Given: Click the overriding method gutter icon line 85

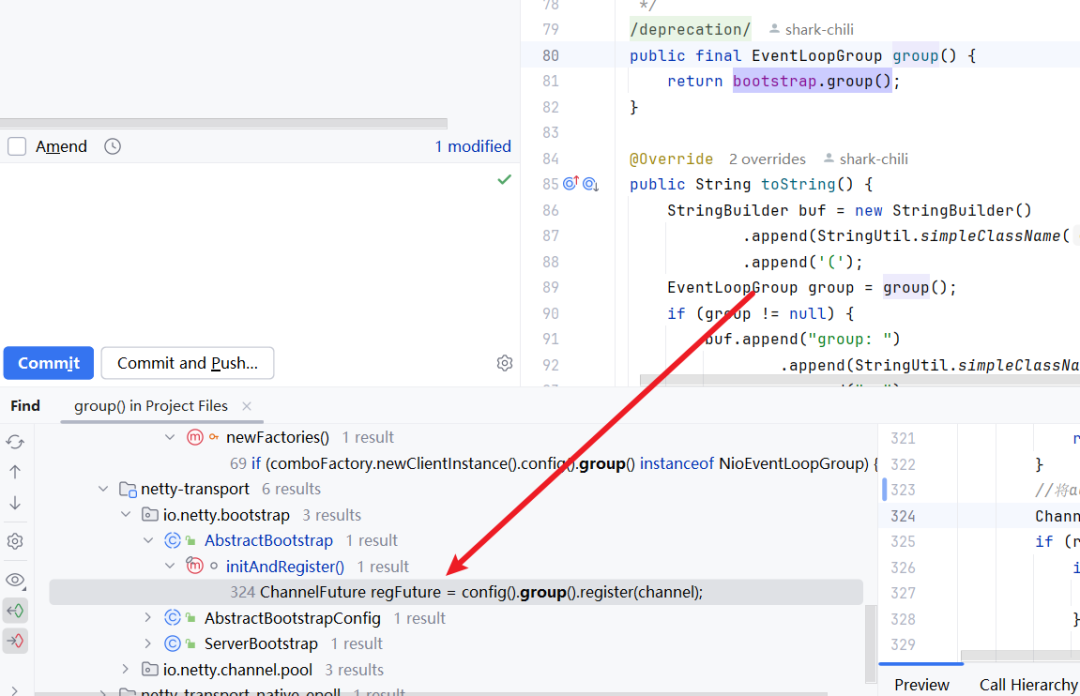Looking at the screenshot, I should [571, 183].
